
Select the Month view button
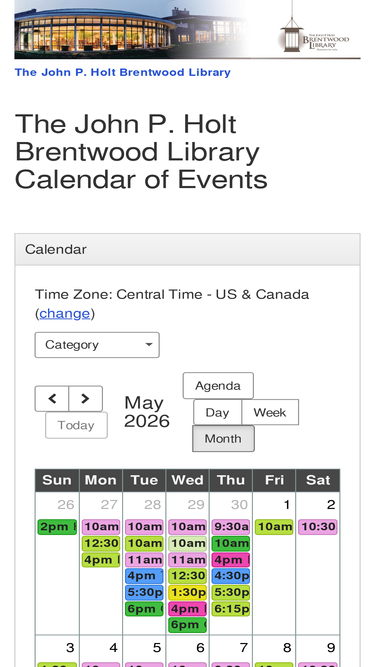pos(223,439)
